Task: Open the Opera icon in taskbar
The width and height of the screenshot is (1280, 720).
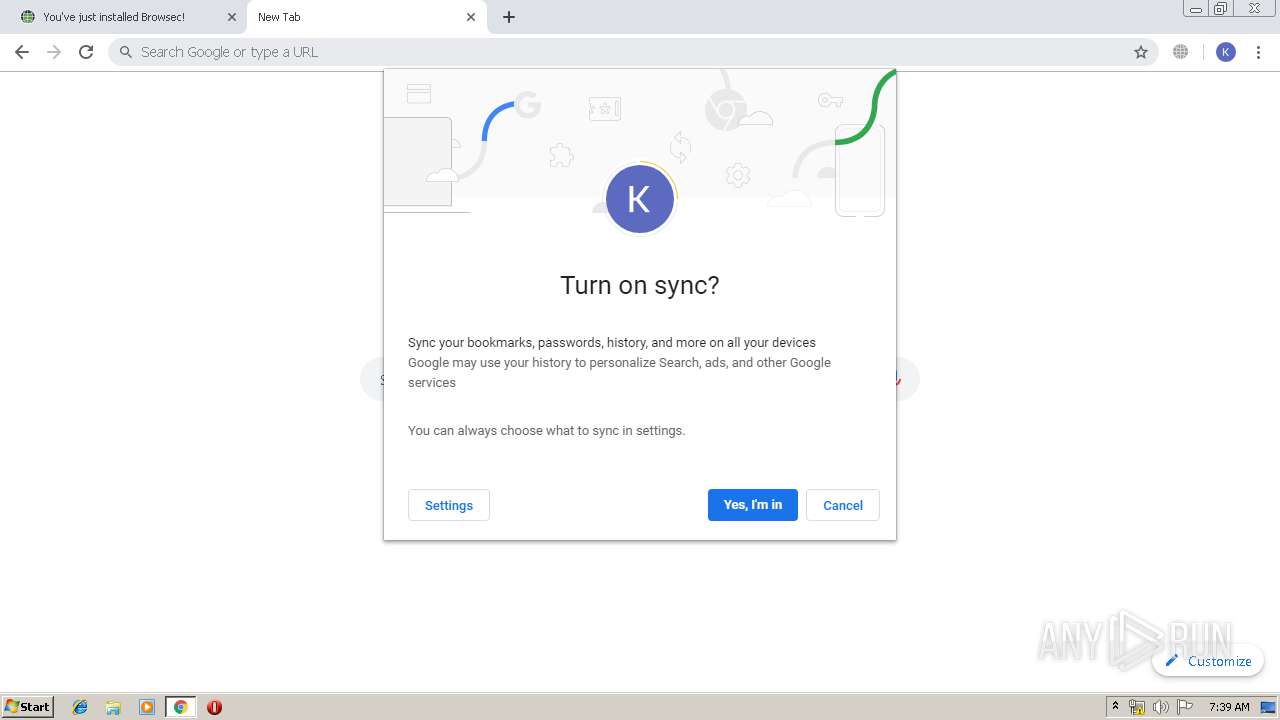Action: point(214,707)
